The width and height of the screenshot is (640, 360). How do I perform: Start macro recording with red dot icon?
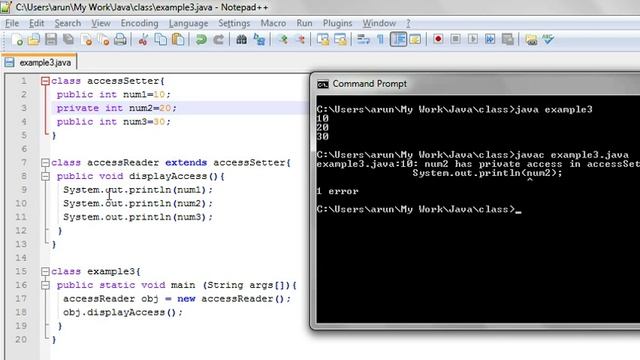438,39
